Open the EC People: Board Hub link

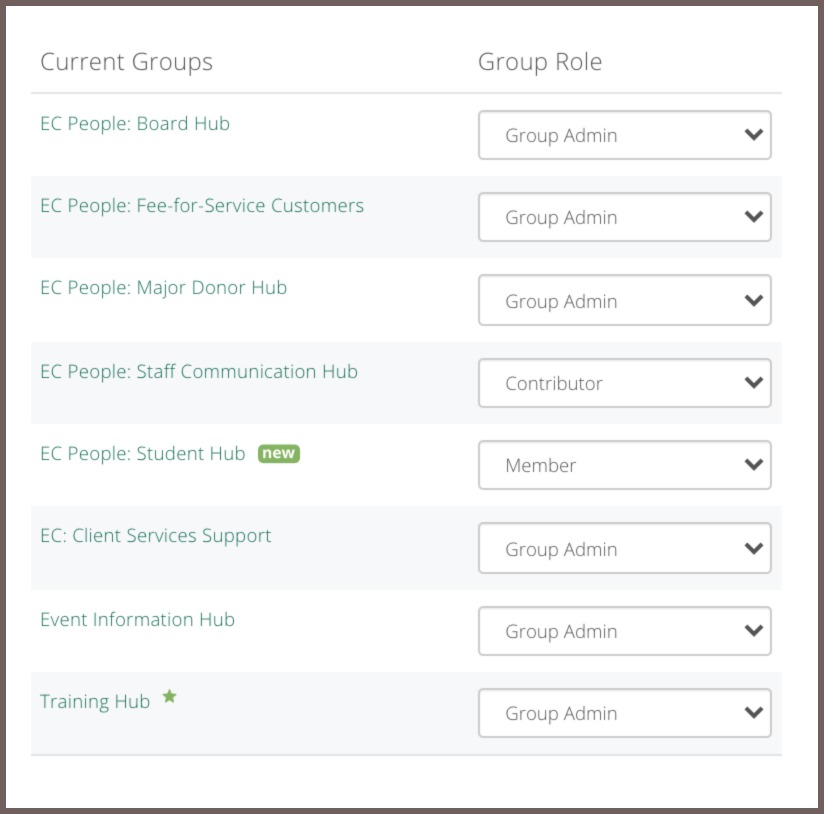click(135, 123)
